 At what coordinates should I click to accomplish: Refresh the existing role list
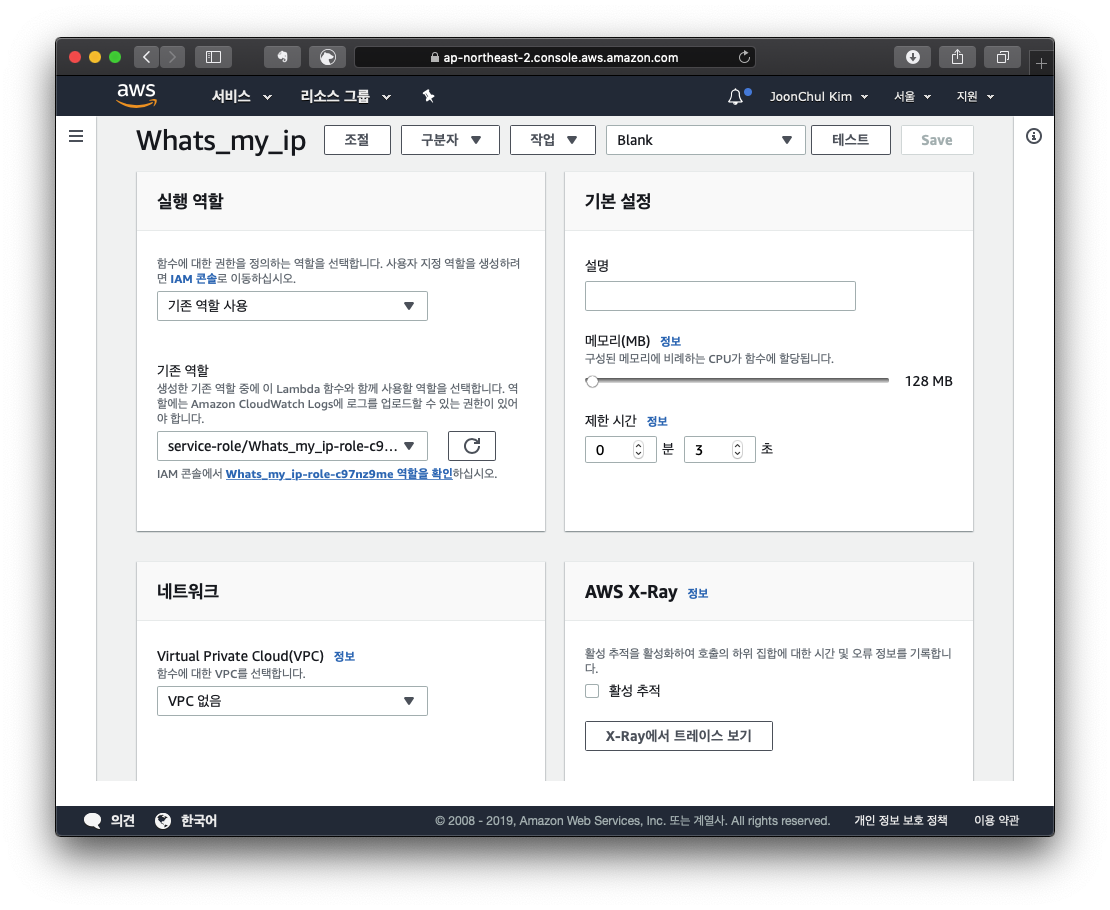point(471,446)
